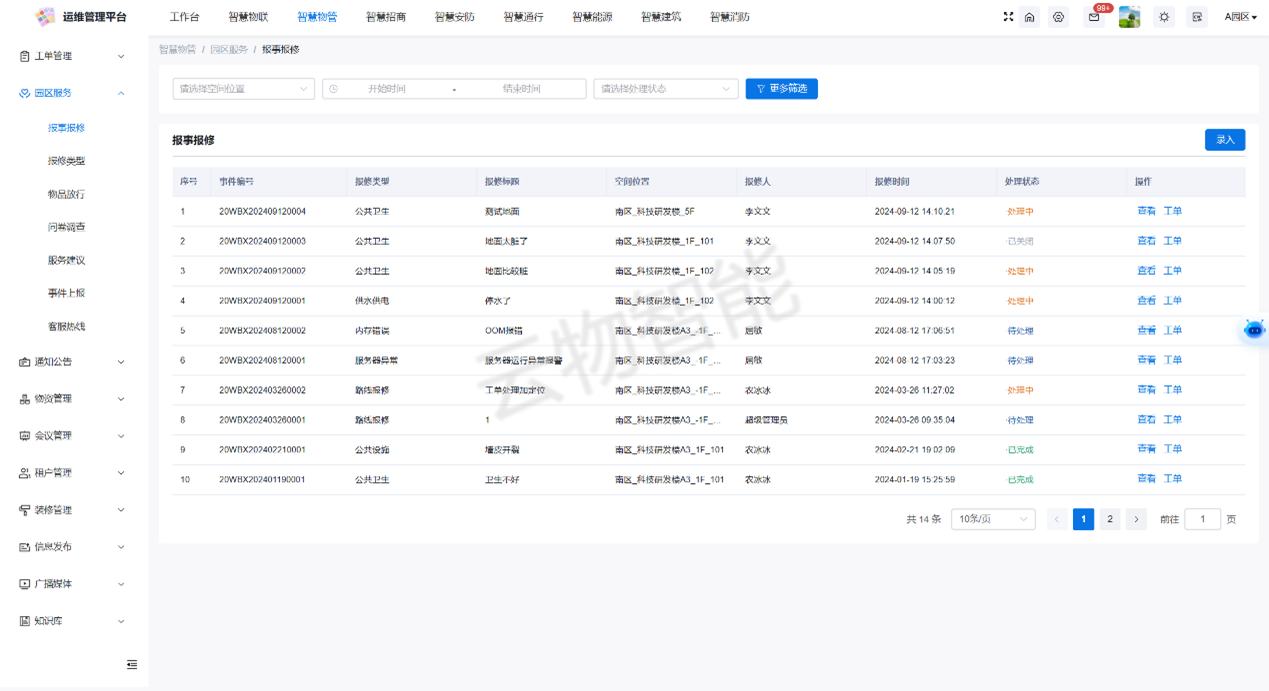Expand the 广播媒体 sidebar group
This screenshot has width=1269, height=691.
pyautogui.click(x=74, y=584)
